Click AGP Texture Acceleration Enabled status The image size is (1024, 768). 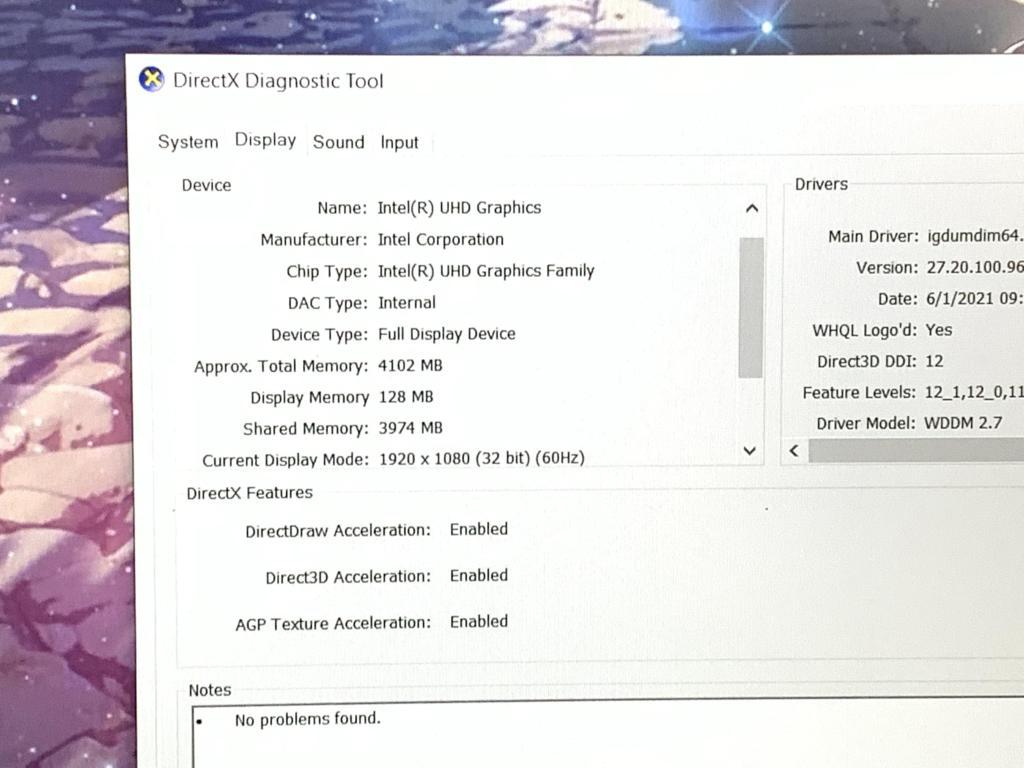coord(479,621)
